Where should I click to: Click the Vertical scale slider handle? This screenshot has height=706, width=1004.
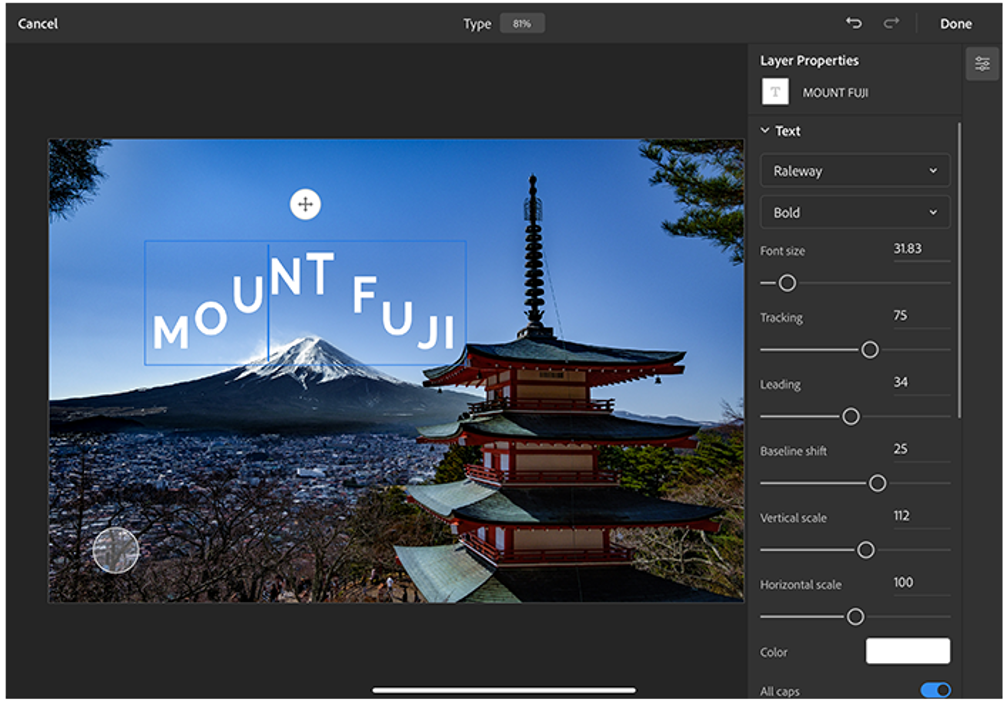(x=866, y=550)
